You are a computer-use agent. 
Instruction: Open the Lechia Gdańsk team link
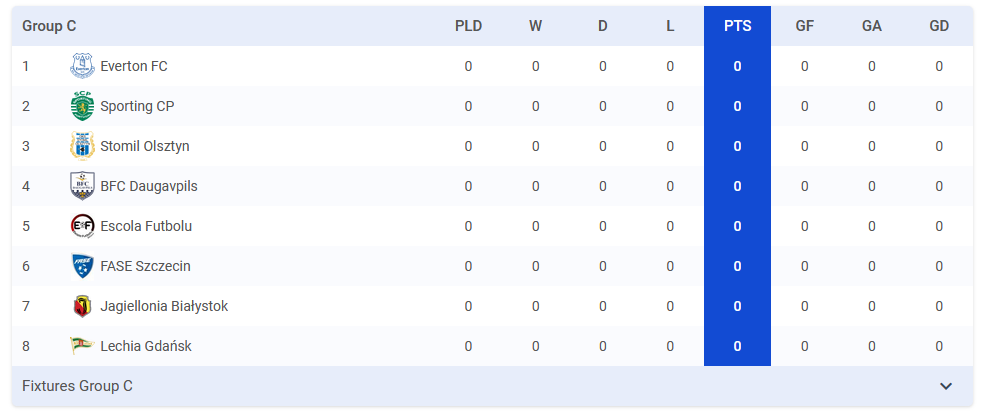[146, 346]
